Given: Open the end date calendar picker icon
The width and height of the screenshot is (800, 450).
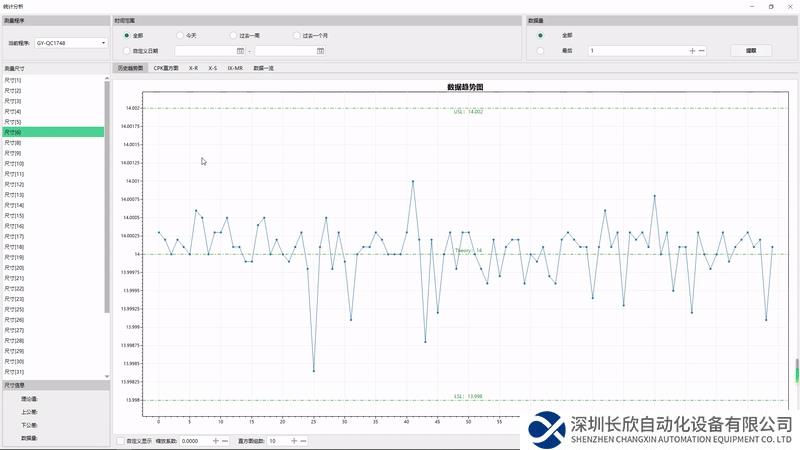Looking at the screenshot, I should pos(320,50).
